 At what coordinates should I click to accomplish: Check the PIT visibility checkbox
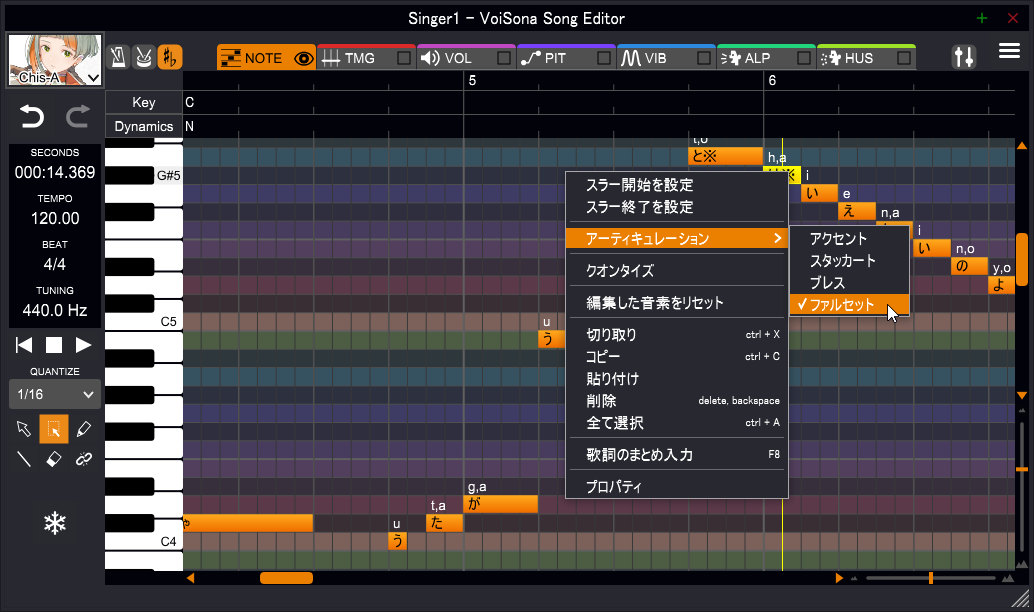[603, 58]
